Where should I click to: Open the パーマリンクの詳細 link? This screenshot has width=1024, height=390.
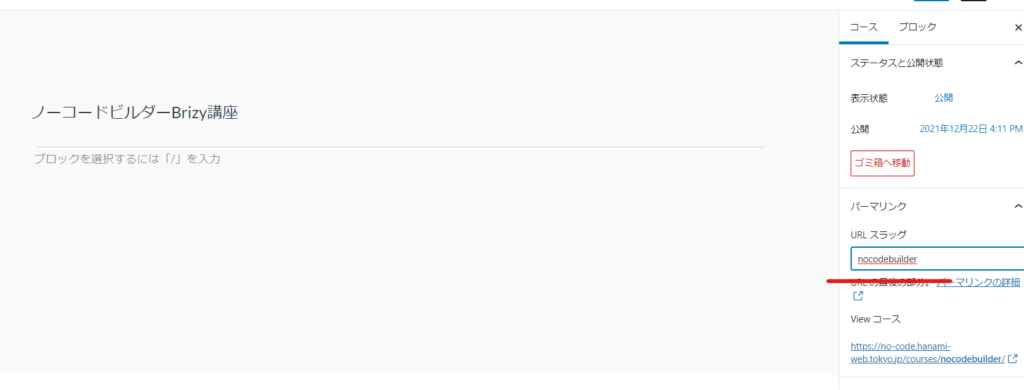point(978,282)
